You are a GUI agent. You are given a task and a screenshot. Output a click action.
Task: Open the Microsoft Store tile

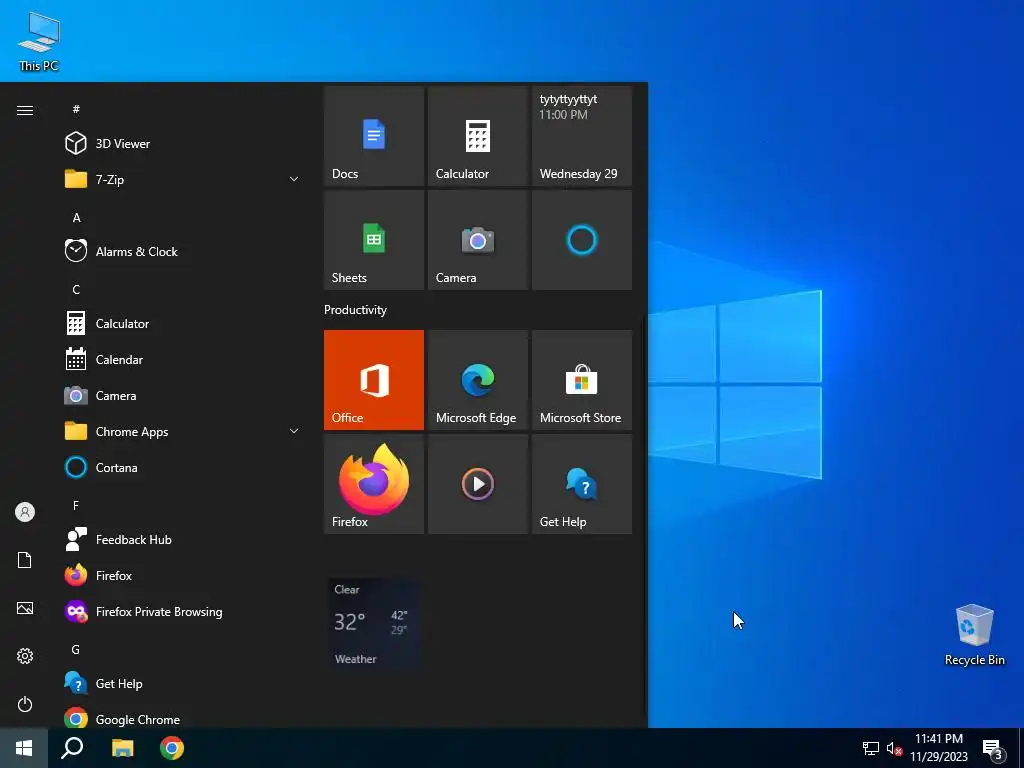tap(582, 380)
